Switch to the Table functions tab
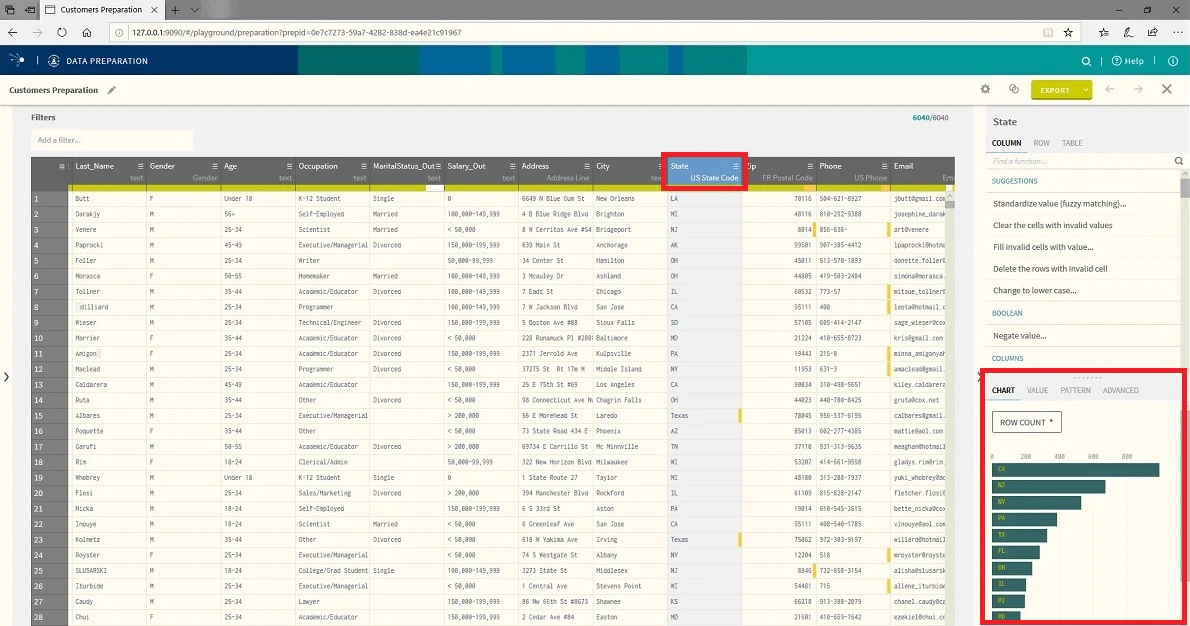The width and height of the screenshot is (1190, 626). point(1072,143)
